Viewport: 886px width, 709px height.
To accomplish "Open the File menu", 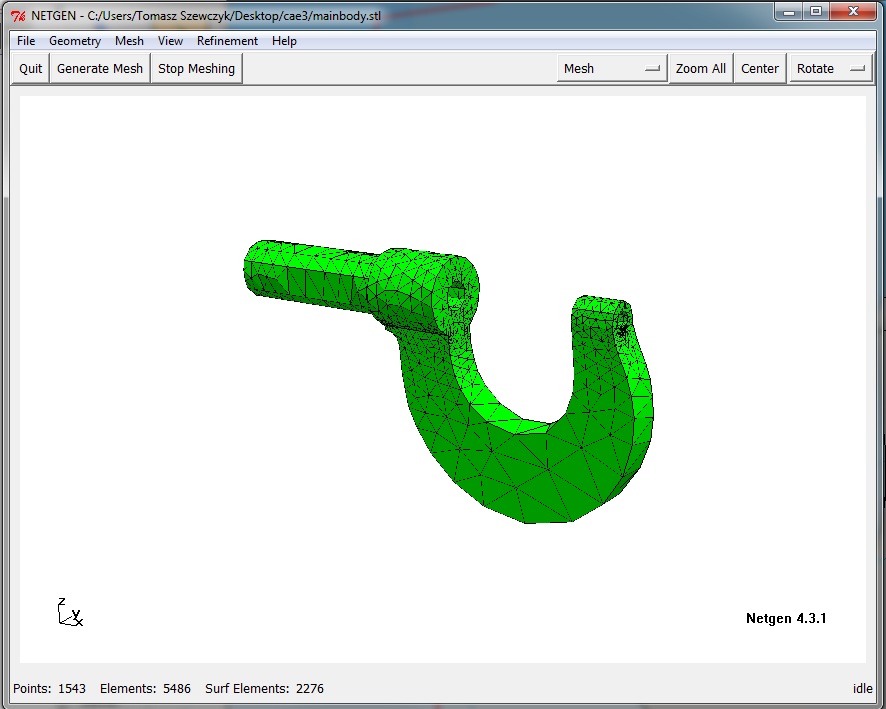I will click(26, 41).
